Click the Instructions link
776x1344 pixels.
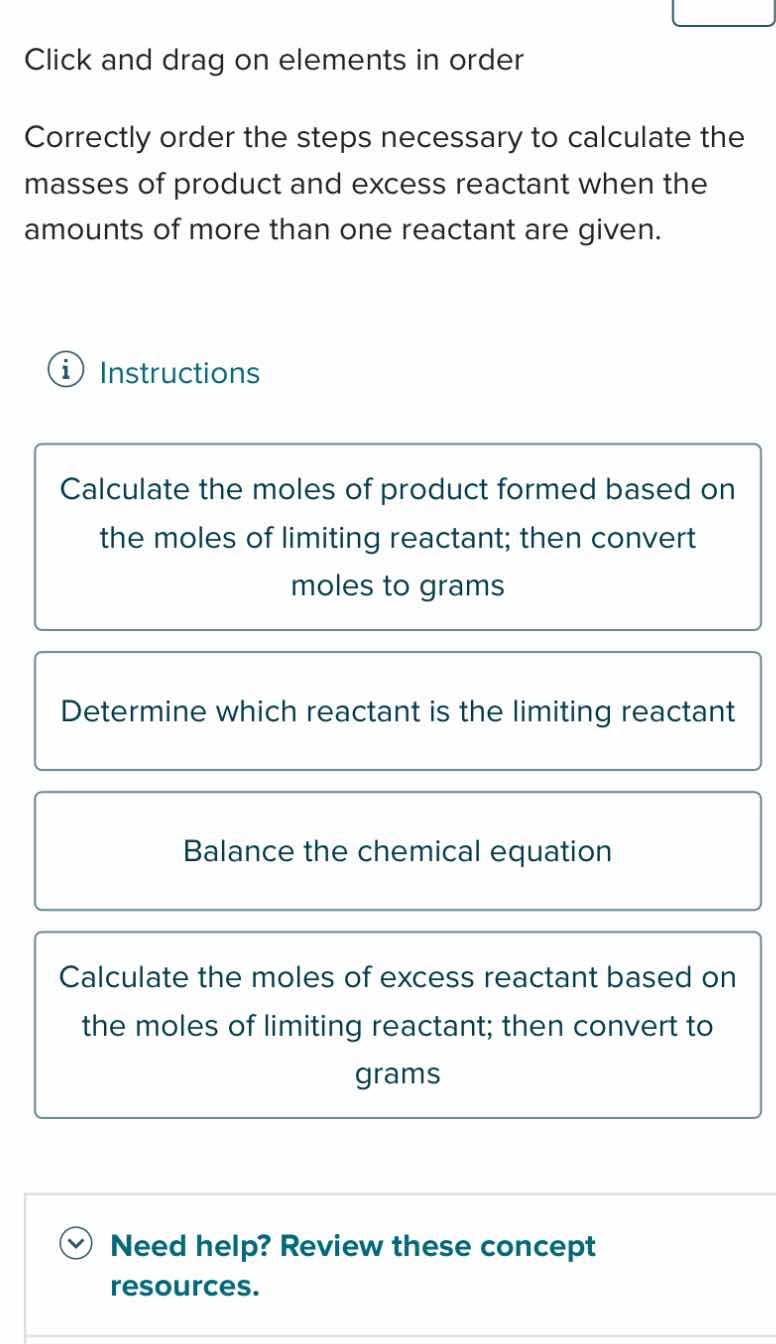pyautogui.click(x=180, y=372)
